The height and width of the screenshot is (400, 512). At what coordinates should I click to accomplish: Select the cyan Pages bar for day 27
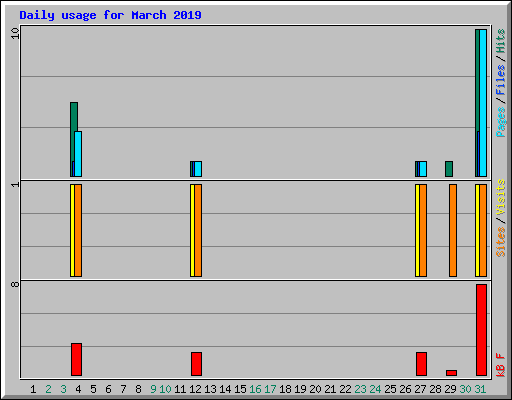click(x=423, y=169)
